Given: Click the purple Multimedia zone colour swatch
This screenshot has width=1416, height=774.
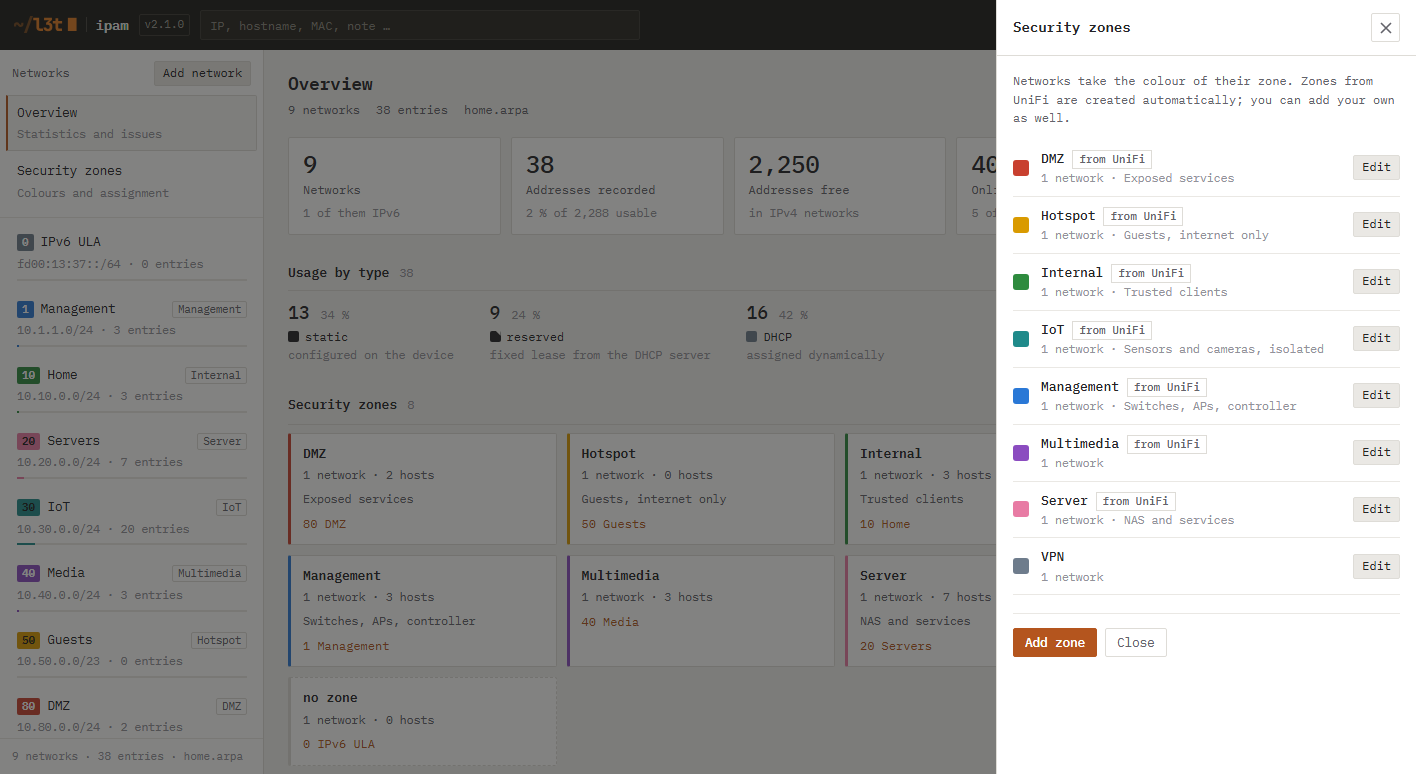Looking at the screenshot, I should 1021,453.
